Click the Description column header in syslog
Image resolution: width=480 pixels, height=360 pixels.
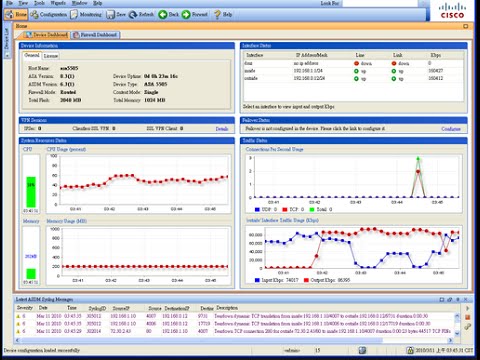click(227, 308)
